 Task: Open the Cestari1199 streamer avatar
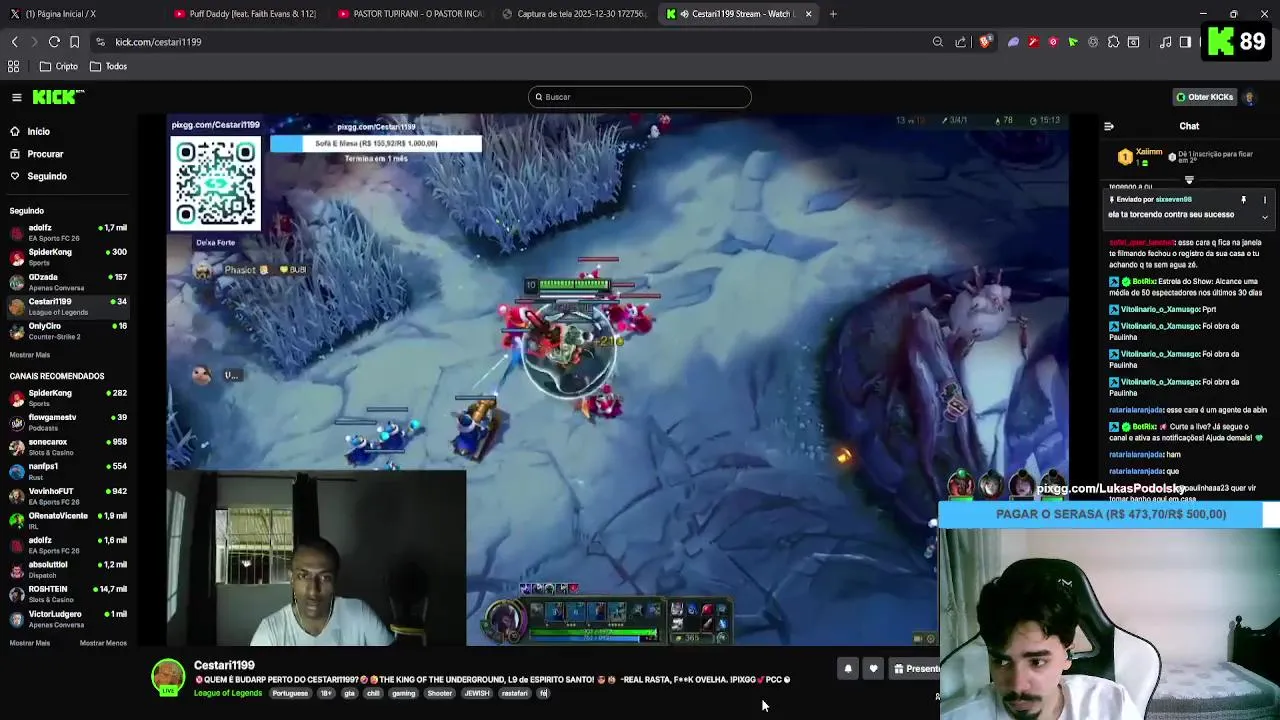pyautogui.click(x=168, y=677)
